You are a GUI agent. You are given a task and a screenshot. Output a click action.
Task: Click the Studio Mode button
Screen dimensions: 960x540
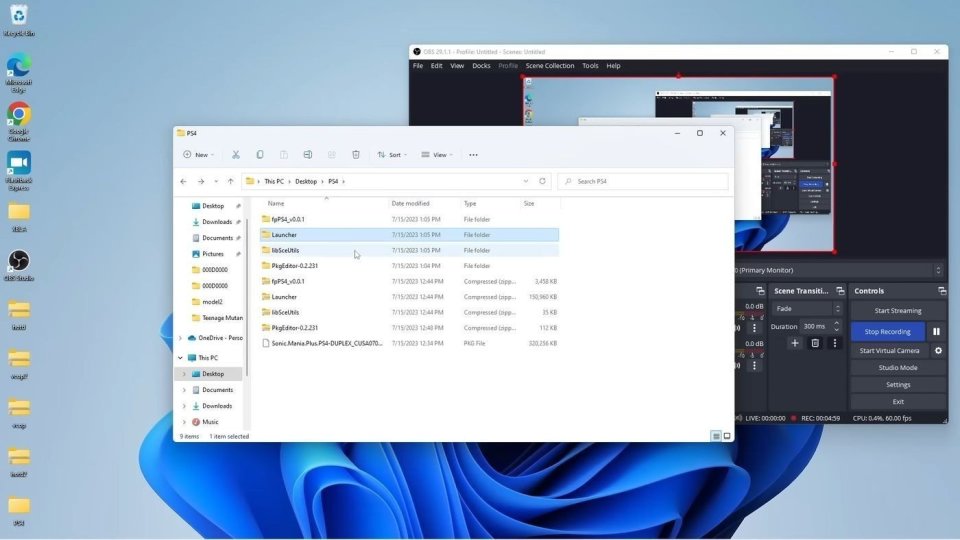tap(897, 368)
